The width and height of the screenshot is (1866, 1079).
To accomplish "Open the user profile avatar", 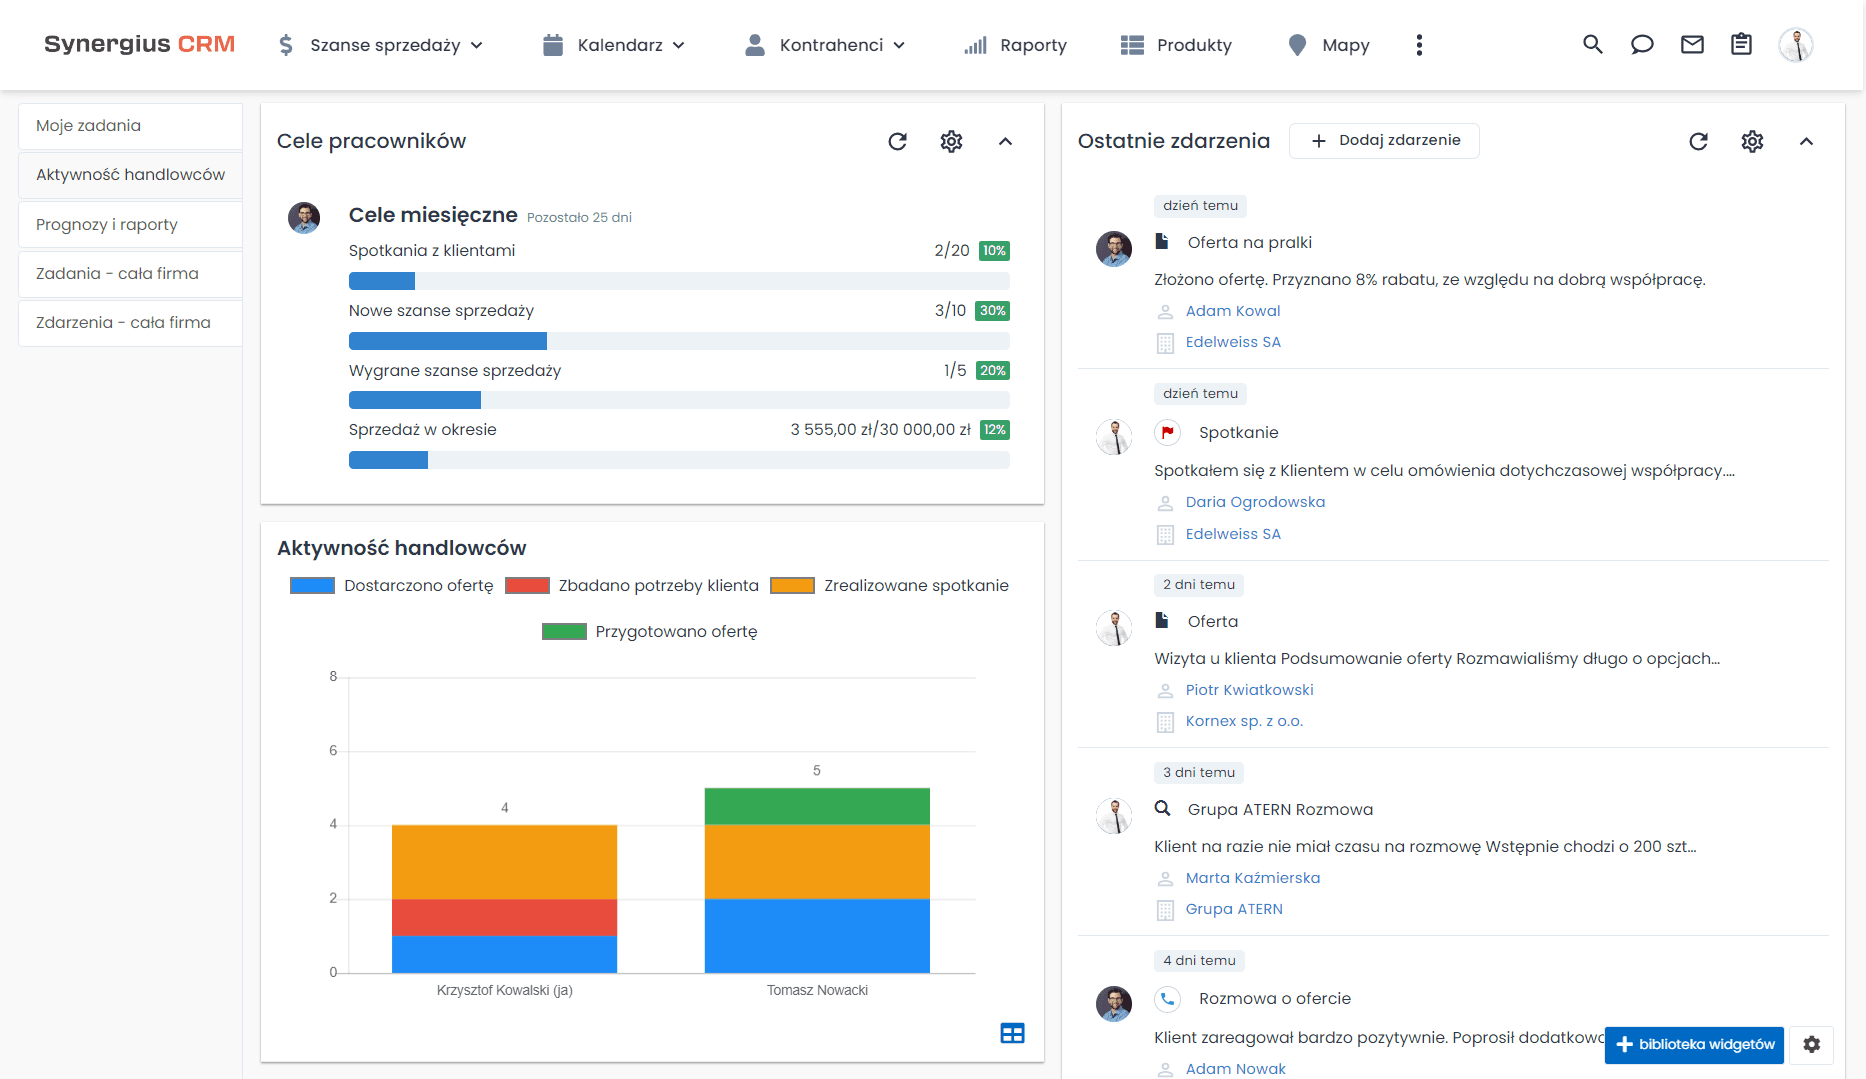I will (1795, 45).
